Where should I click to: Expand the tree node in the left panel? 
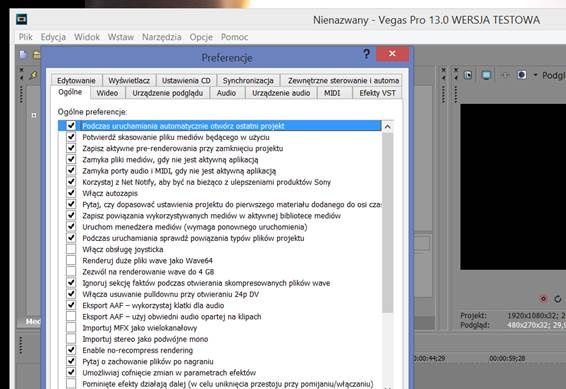tap(34, 115)
